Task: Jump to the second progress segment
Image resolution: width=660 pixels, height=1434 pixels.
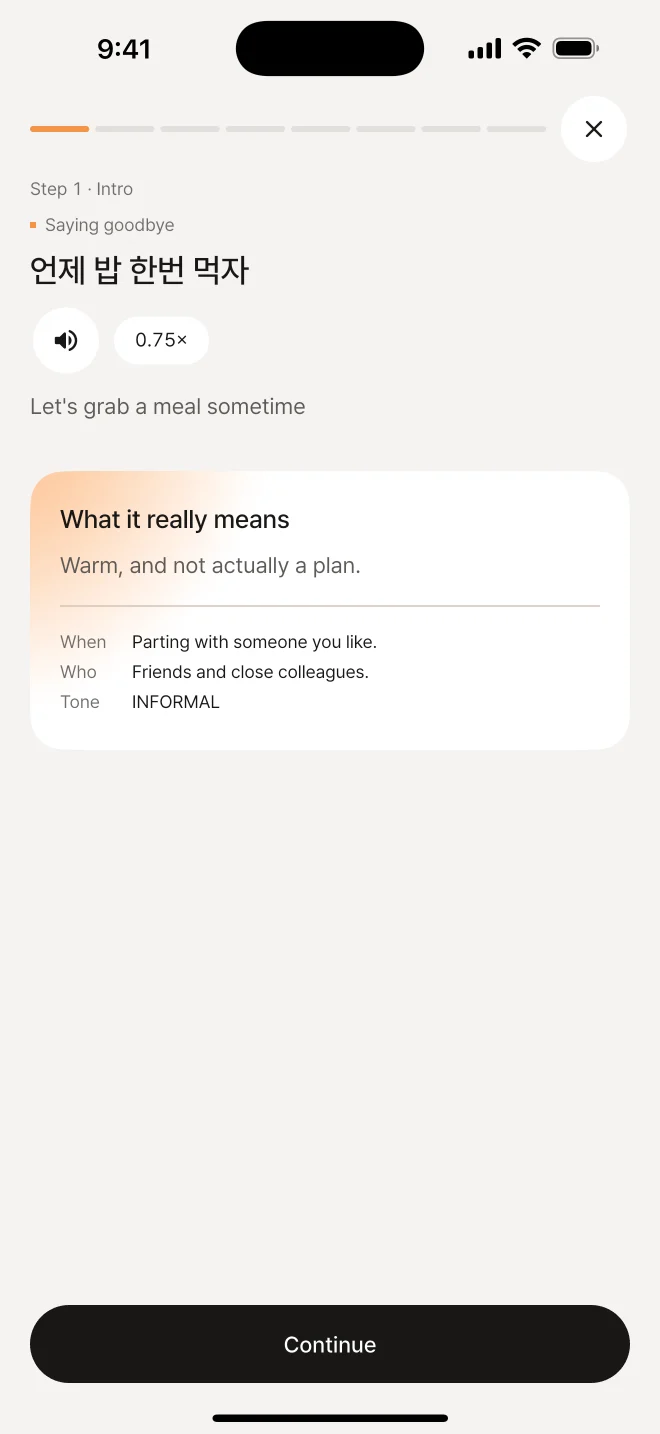Action: pyautogui.click(x=125, y=129)
